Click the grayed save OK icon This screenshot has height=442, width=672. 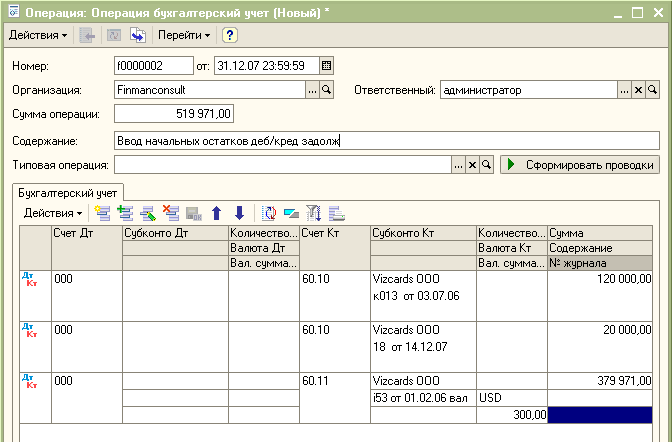tap(194, 213)
